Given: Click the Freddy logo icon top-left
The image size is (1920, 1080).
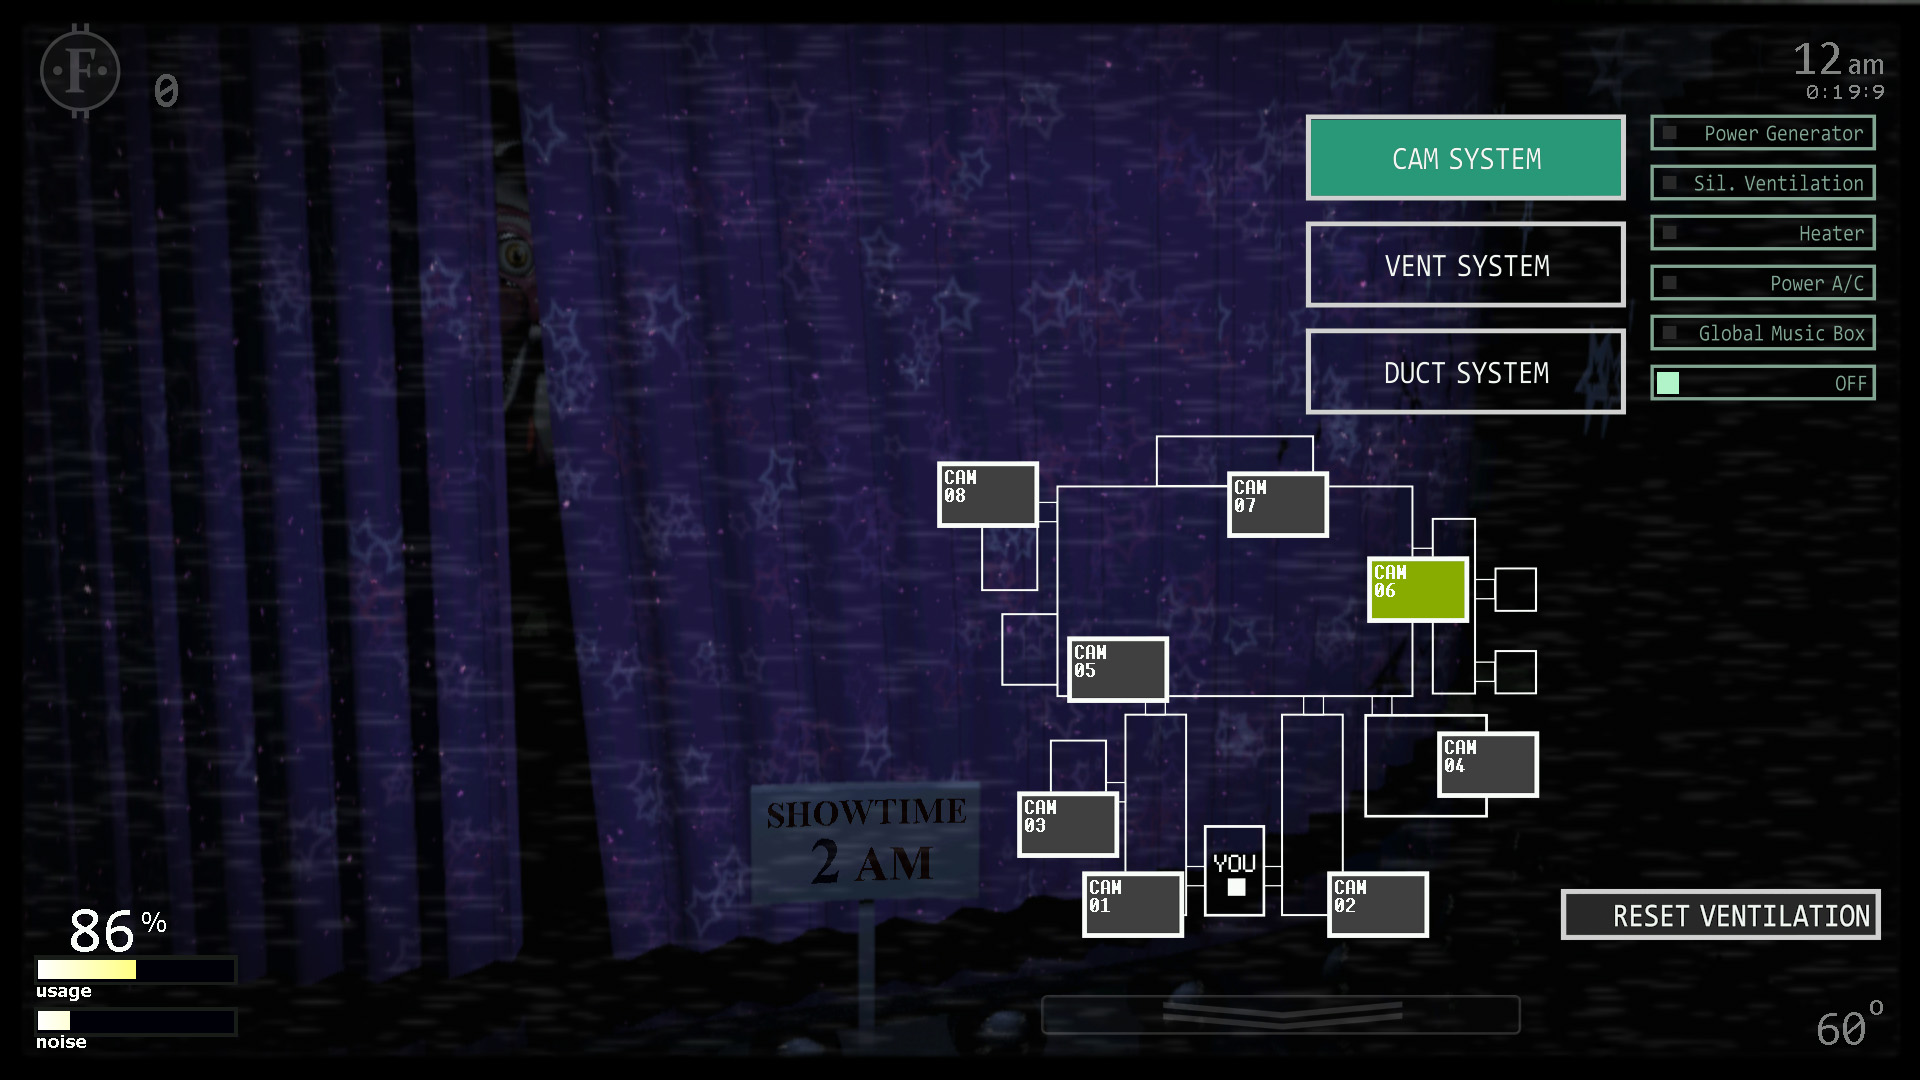Looking at the screenshot, I should click(x=79, y=73).
